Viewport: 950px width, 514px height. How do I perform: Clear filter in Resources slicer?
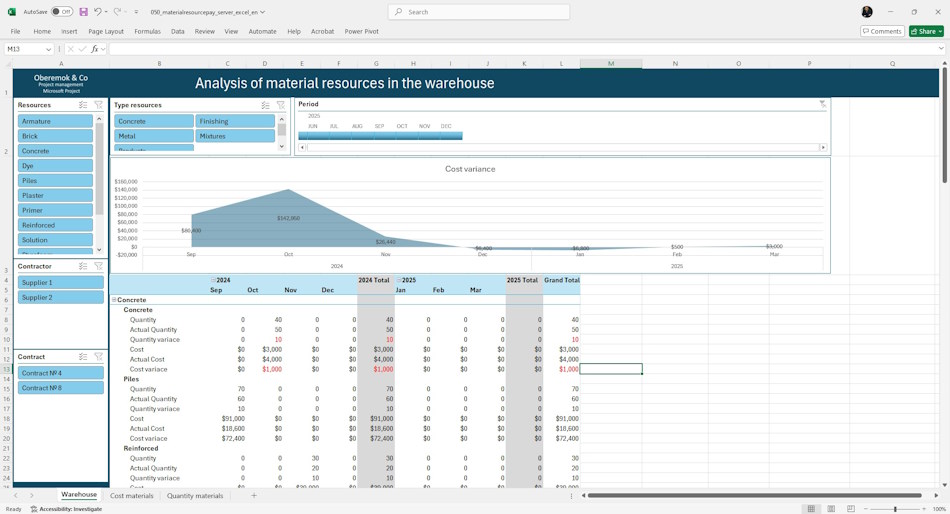[x=99, y=105]
